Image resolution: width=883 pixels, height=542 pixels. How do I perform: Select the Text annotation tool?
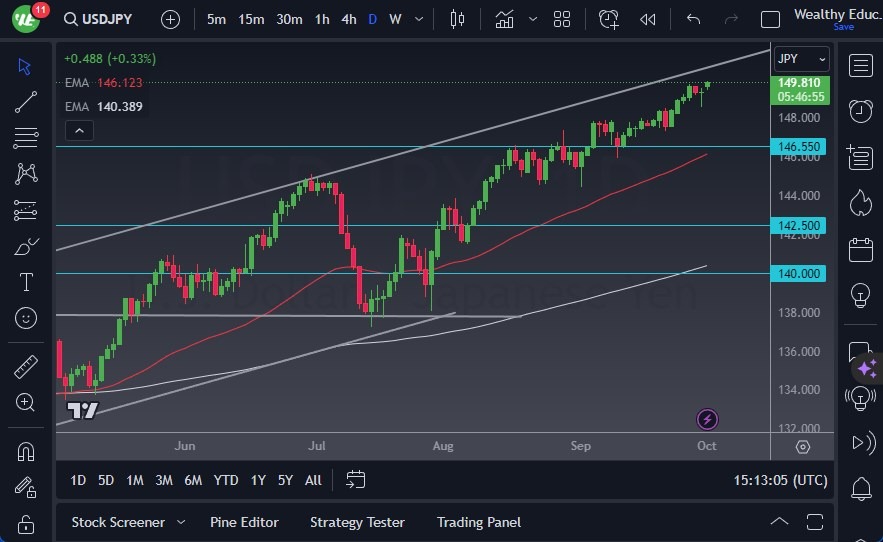(26, 282)
